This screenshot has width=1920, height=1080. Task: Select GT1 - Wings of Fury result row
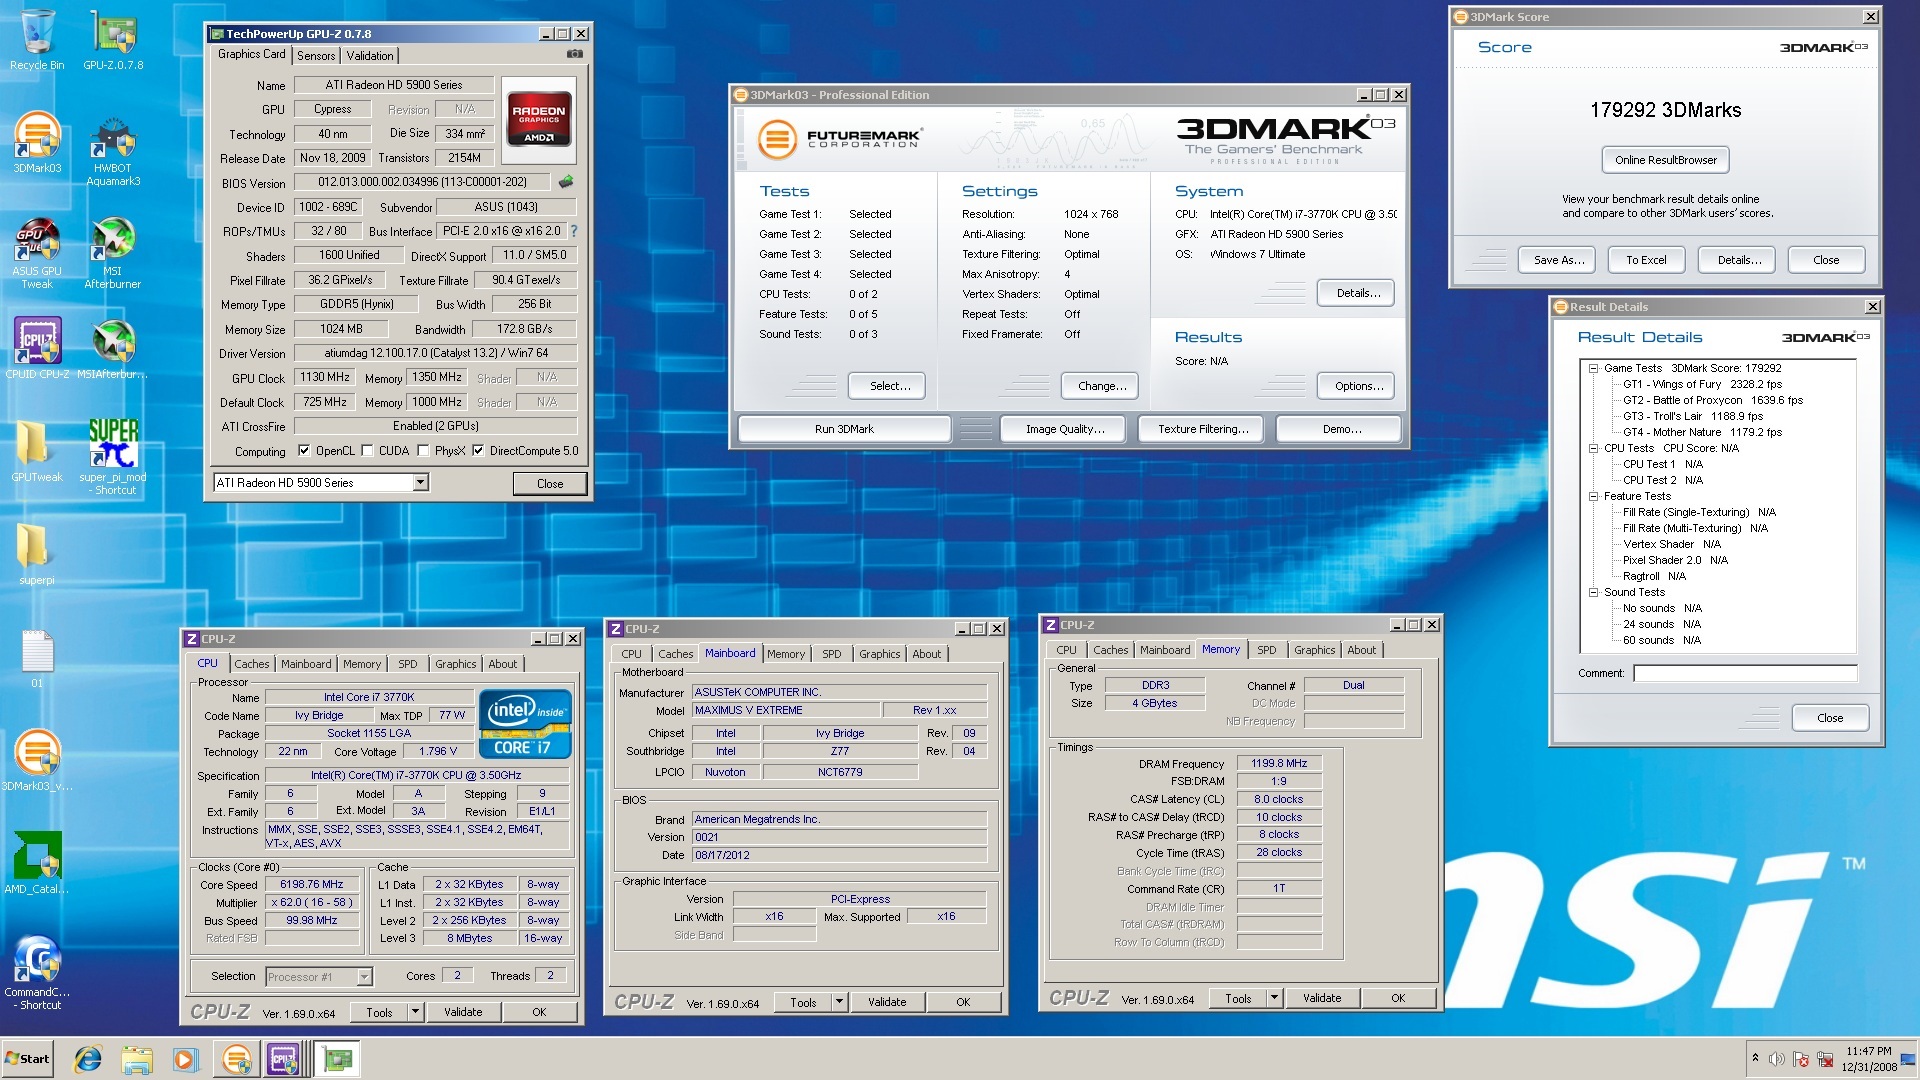(1702, 384)
